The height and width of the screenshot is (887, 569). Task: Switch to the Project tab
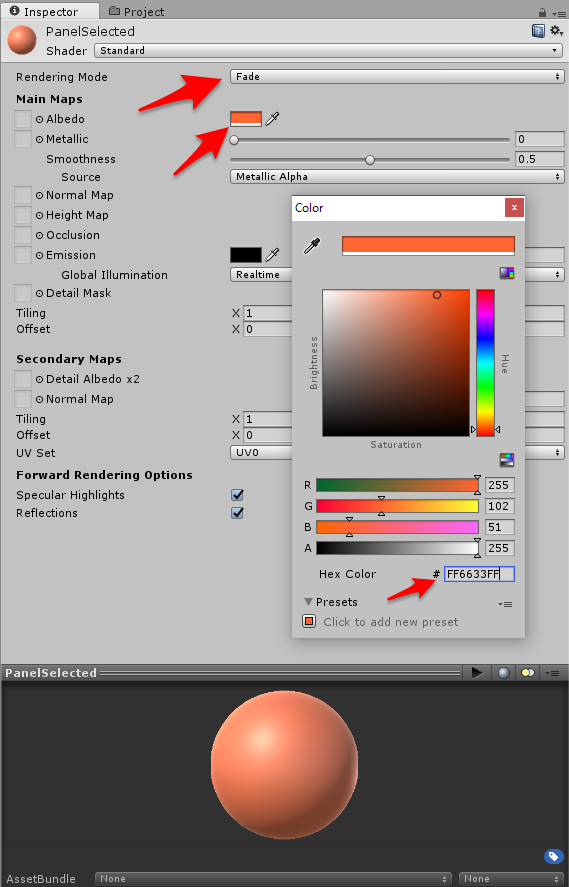(136, 11)
